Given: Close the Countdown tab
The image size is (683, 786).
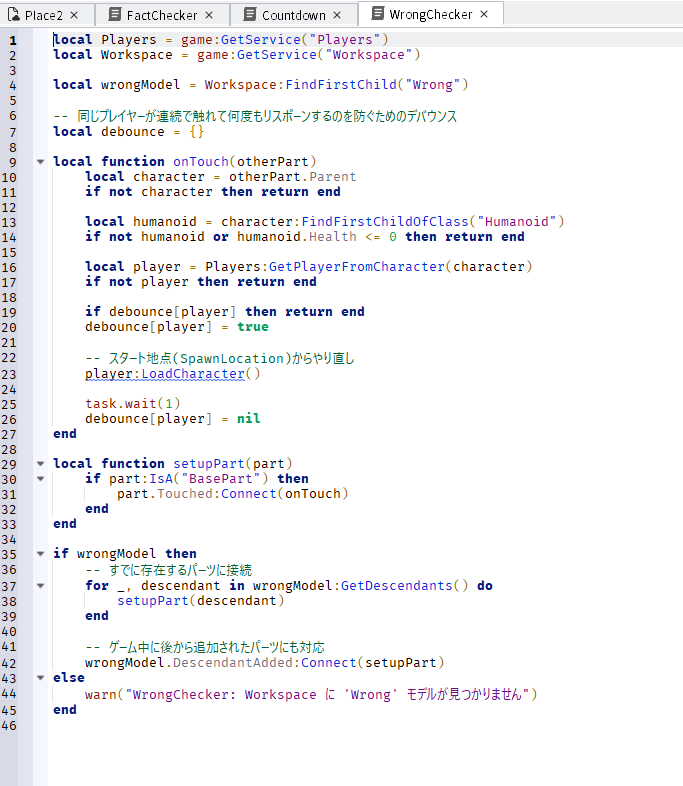Looking at the screenshot, I should point(337,15).
